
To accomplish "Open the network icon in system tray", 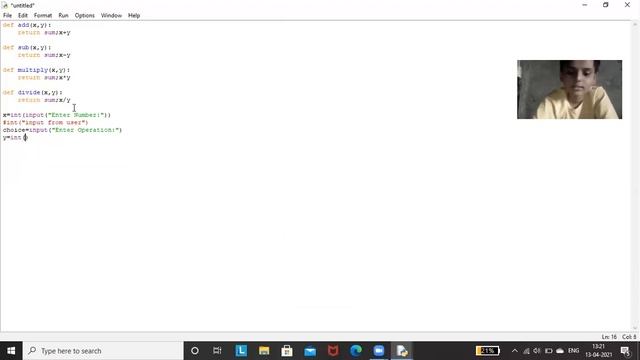I will point(527,351).
